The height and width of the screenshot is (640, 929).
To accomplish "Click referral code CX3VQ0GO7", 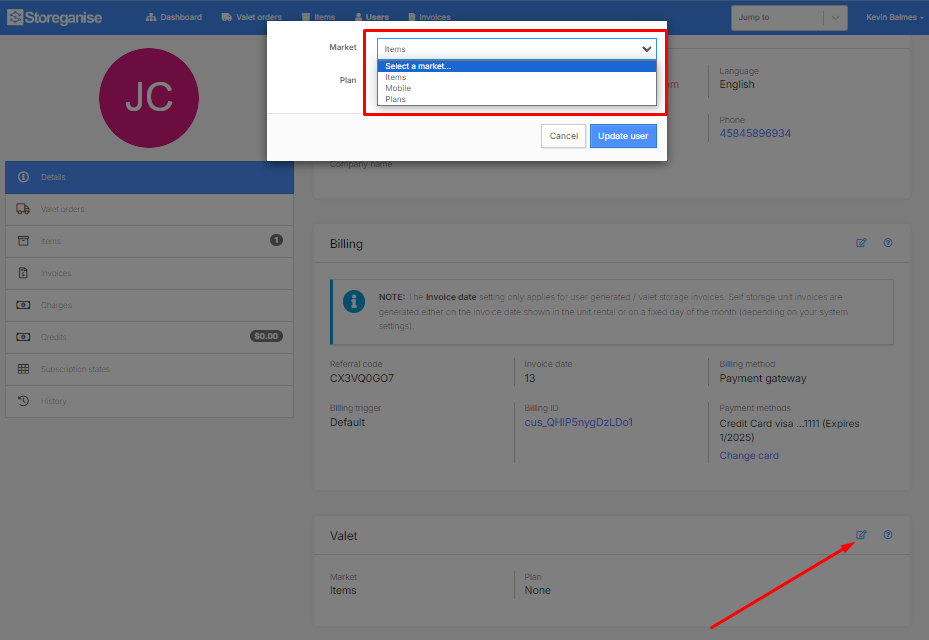I will pos(361,379).
